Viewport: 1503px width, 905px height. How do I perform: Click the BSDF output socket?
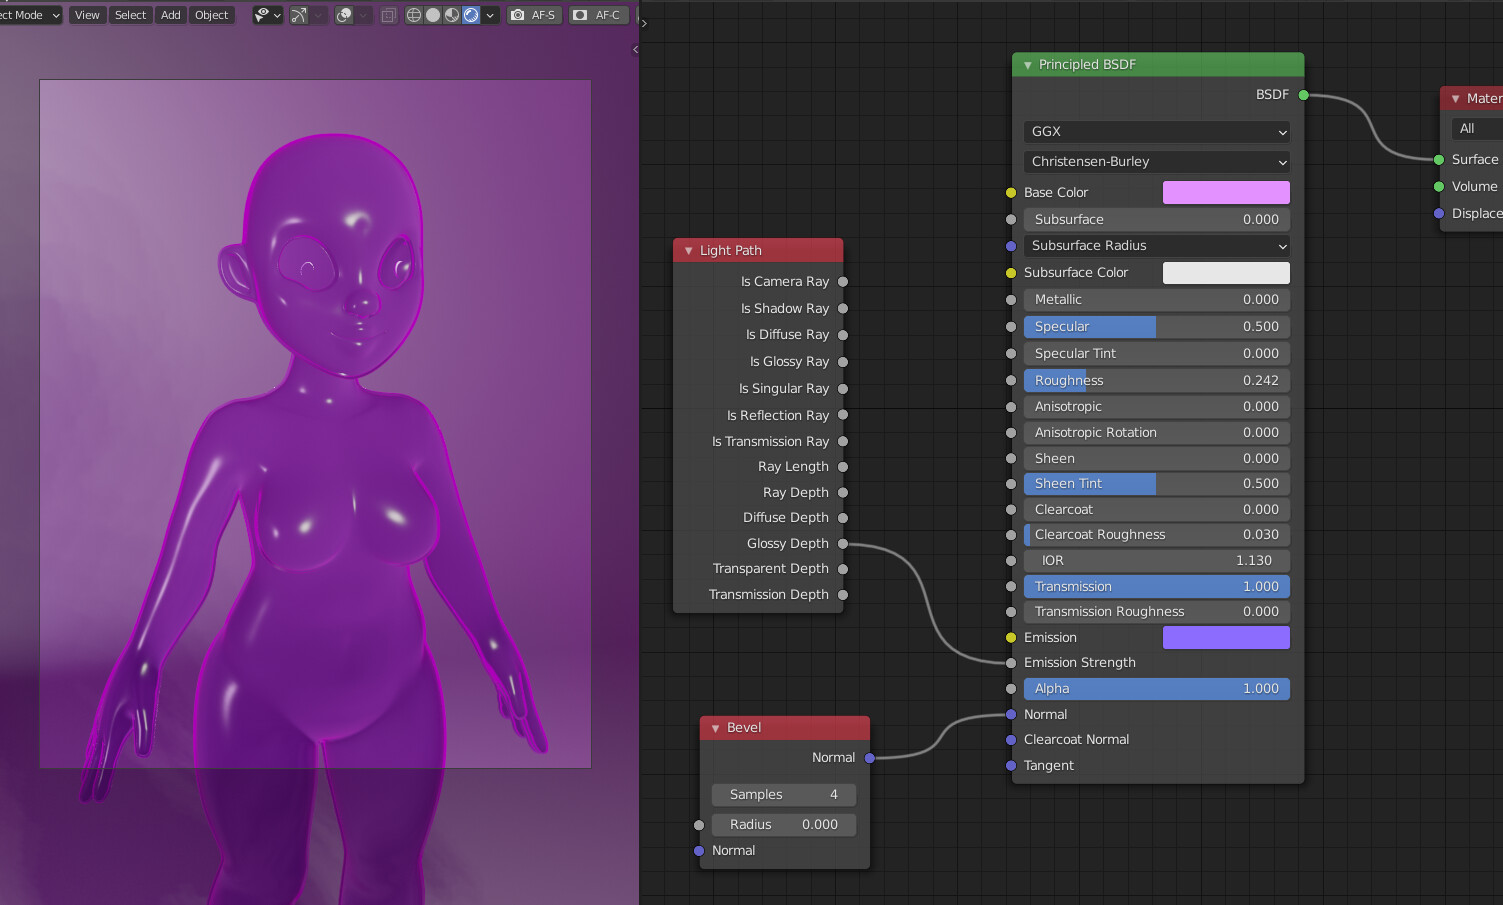[1304, 95]
